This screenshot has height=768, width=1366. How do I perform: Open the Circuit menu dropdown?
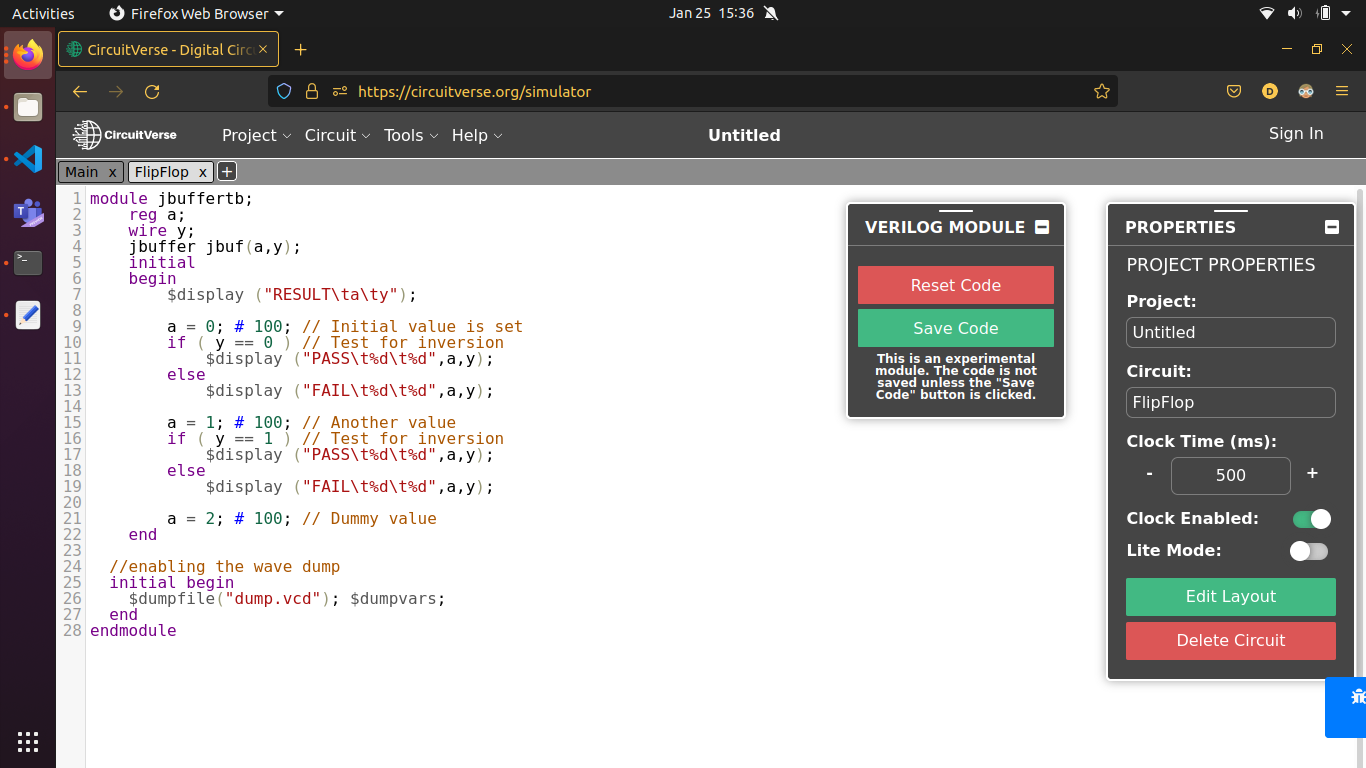point(337,135)
